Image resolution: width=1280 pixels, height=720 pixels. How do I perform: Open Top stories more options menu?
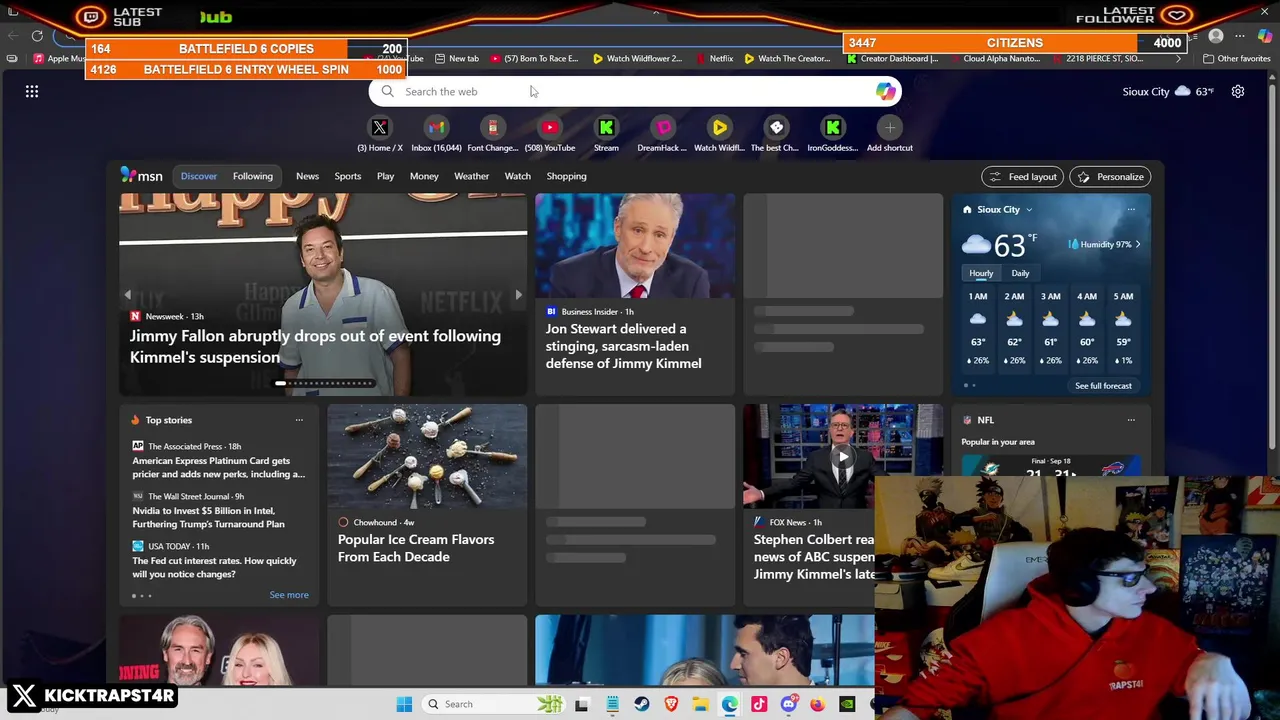point(299,420)
